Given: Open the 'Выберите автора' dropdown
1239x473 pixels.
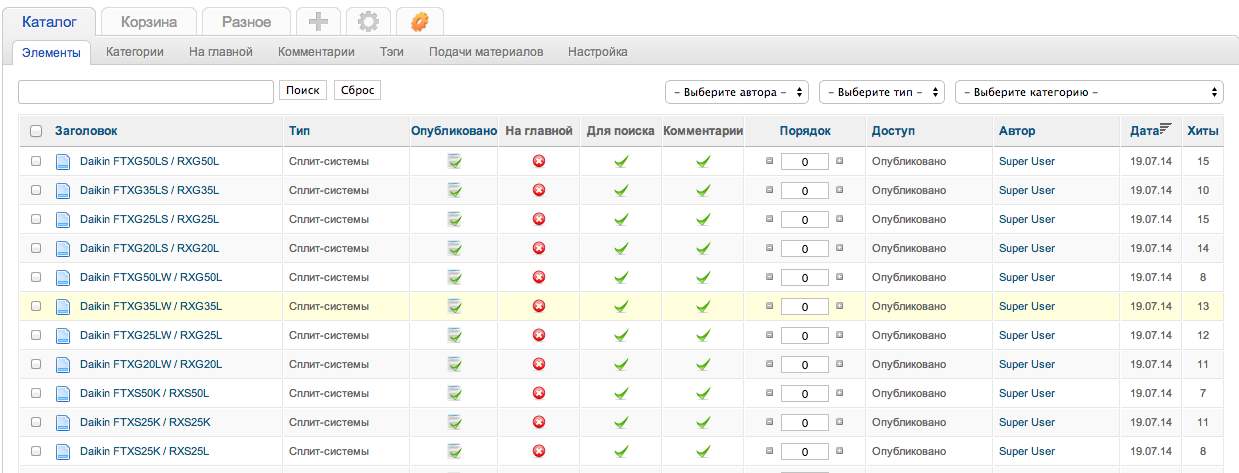Looking at the screenshot, I should click(x=736, y=92).
